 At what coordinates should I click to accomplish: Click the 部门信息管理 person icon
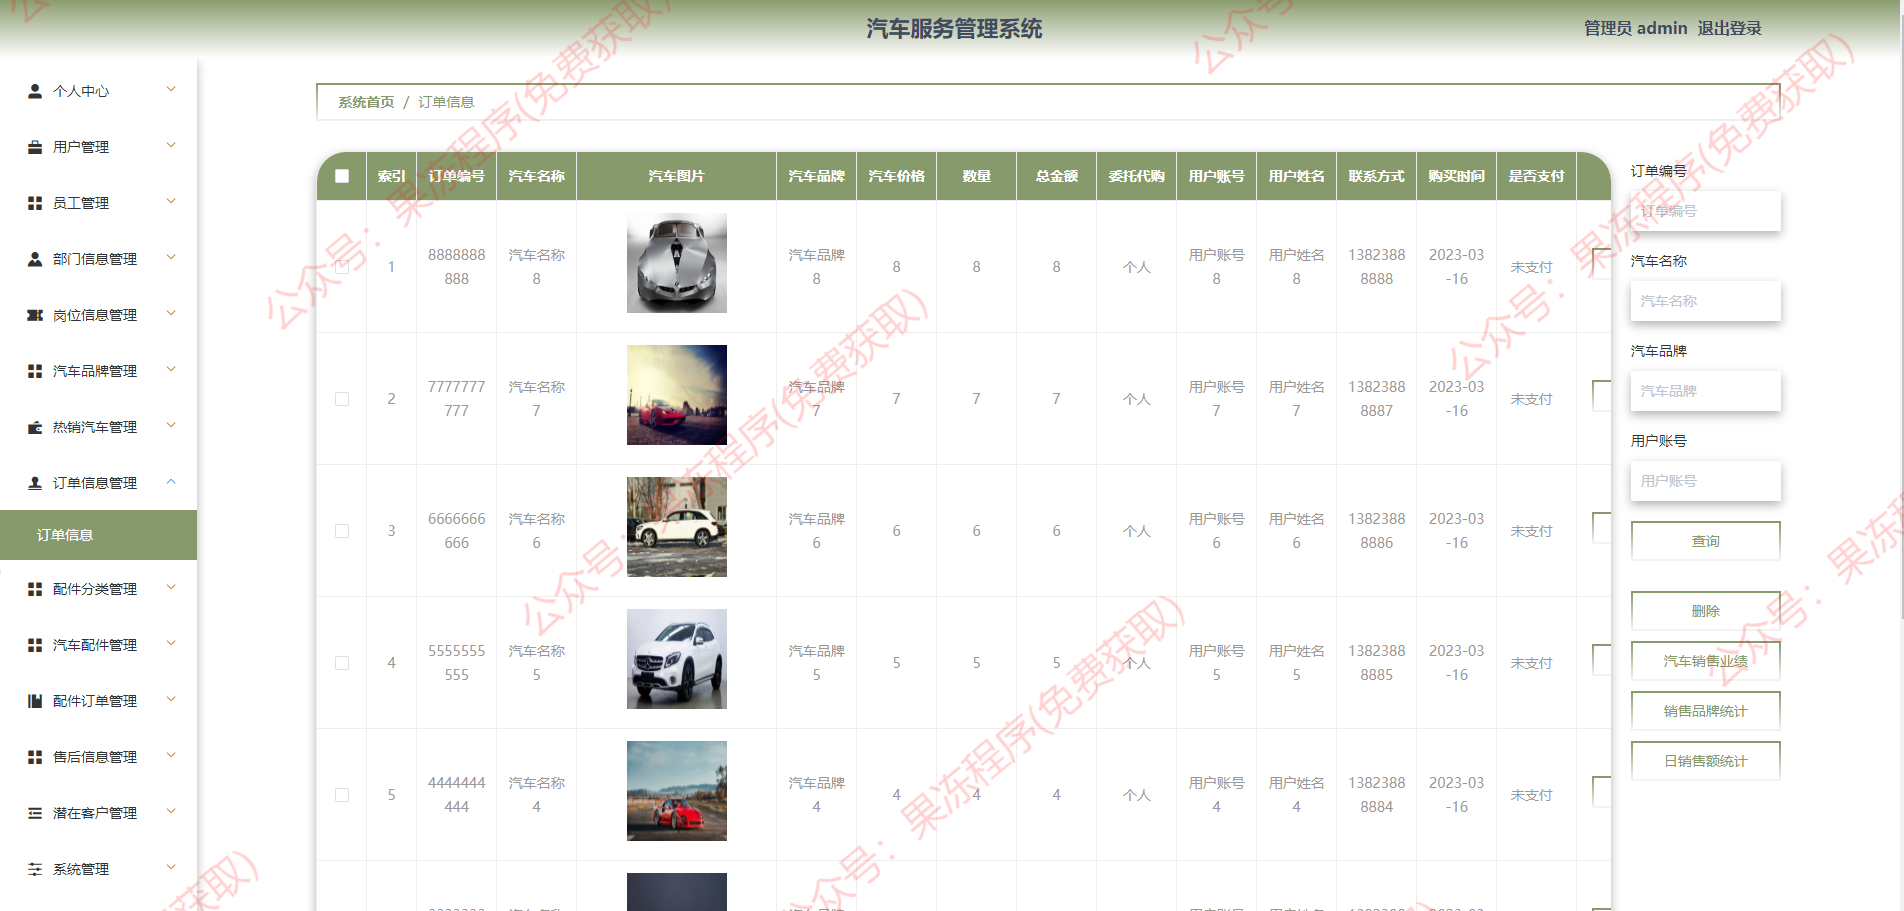35,259
